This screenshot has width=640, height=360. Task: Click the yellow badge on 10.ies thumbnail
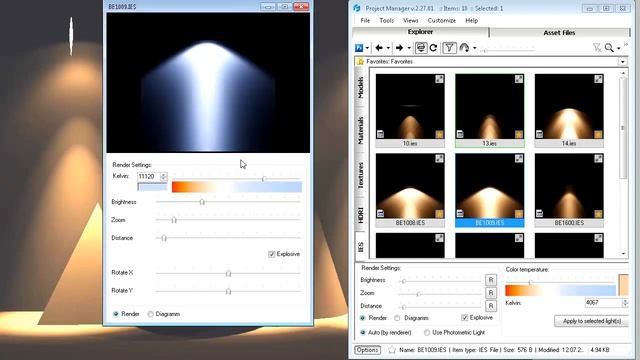click(439, 134)
